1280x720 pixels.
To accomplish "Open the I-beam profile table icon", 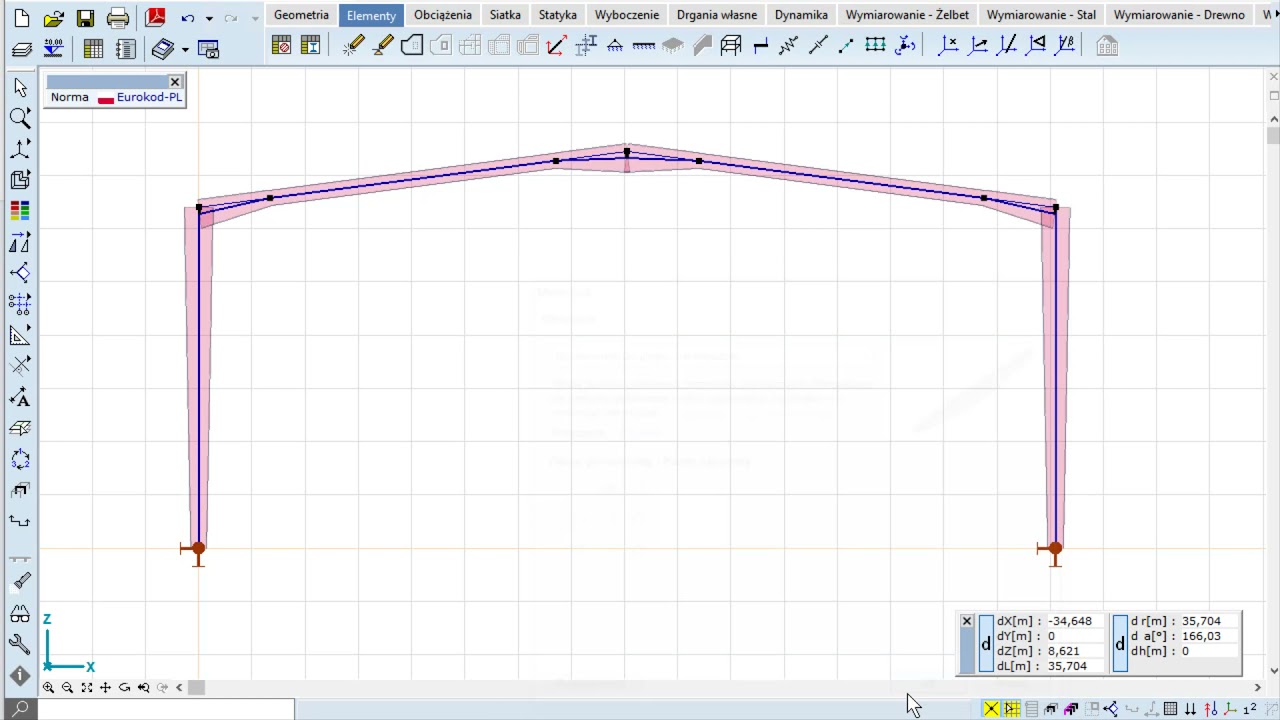I will 310,45.
